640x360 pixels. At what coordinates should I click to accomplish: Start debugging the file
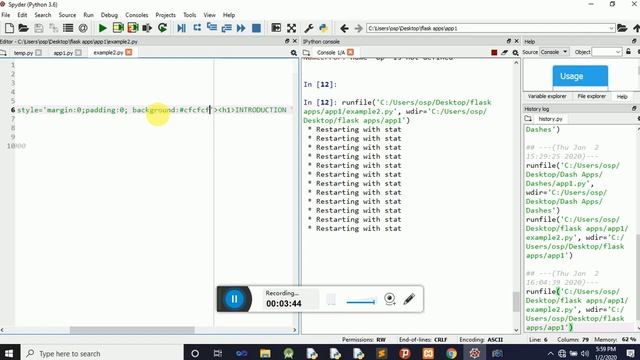click(x=182, y=28)
